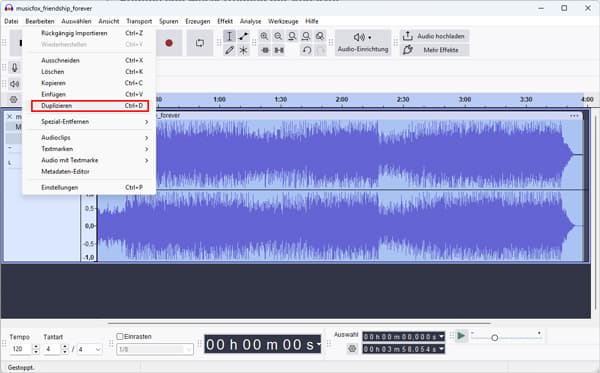
Task: Click Fit Project to Width zoom icon
Action: [x=306, y=36]
